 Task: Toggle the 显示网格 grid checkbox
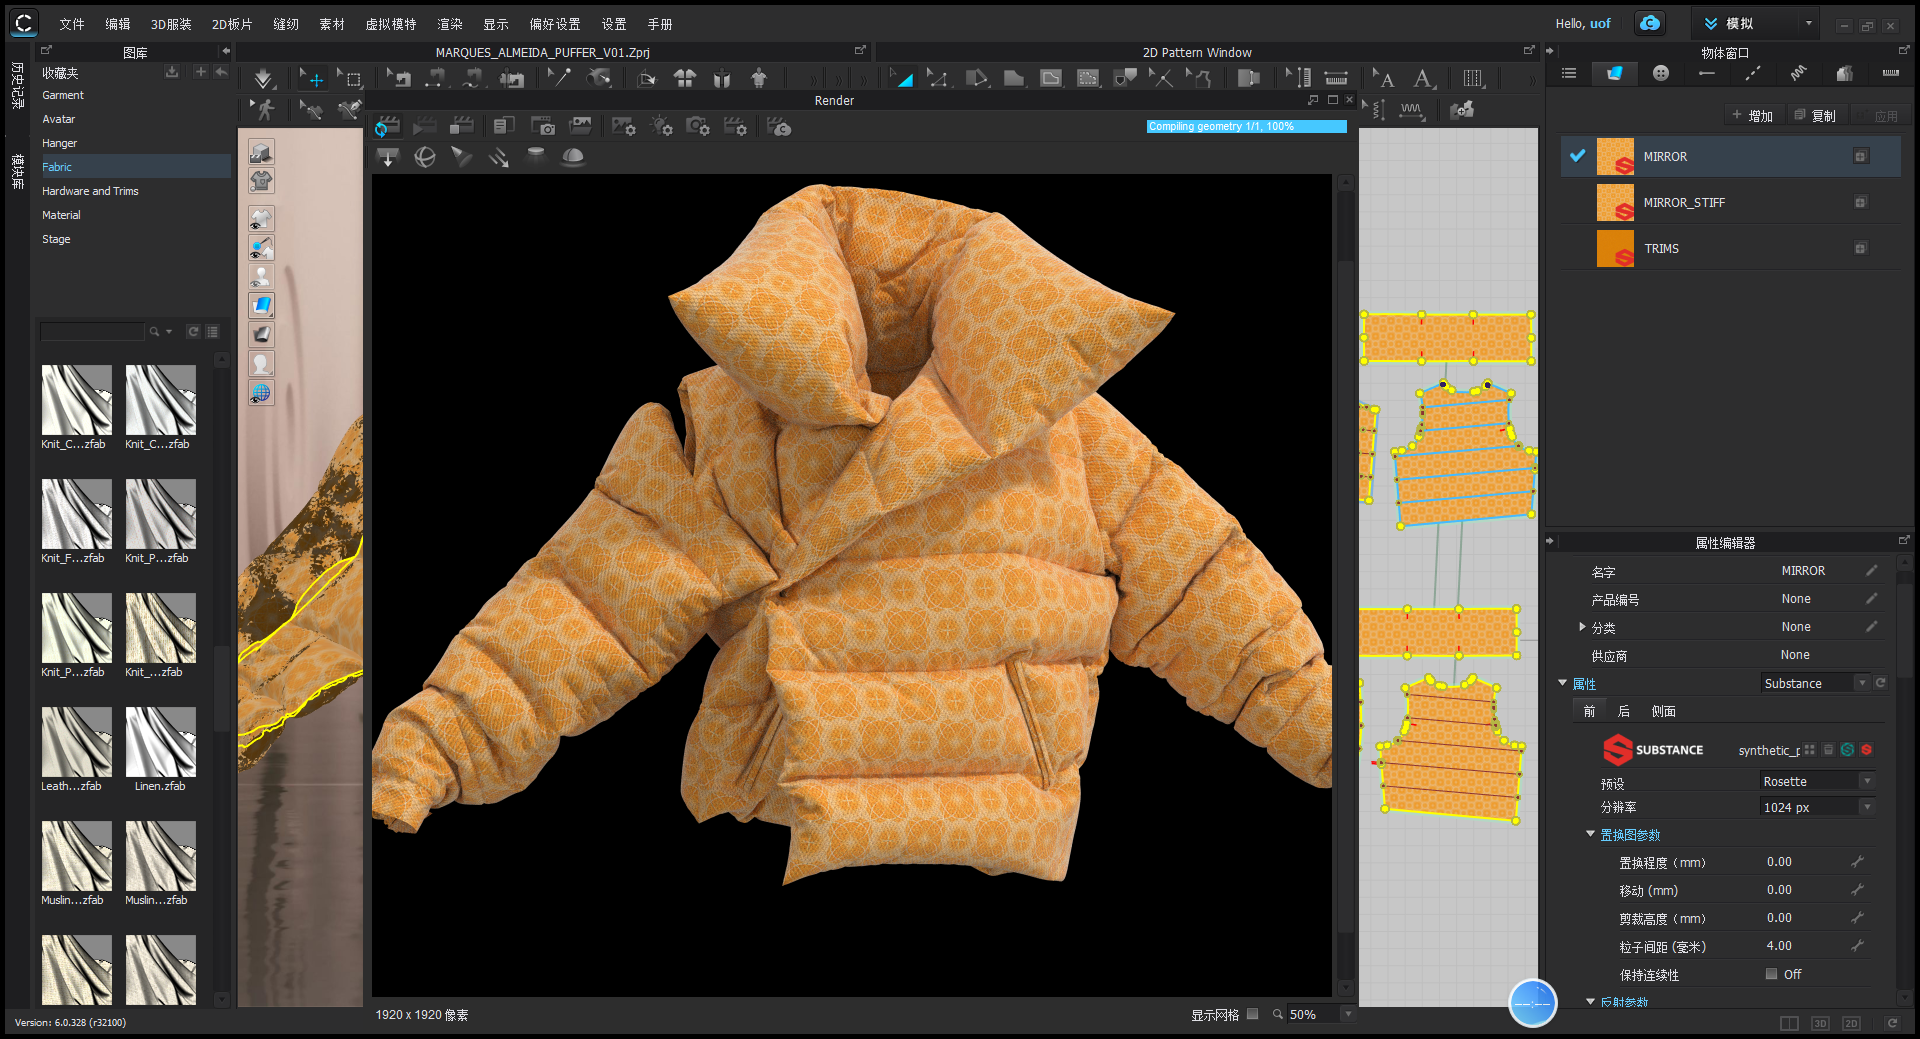[1253, 1014]
